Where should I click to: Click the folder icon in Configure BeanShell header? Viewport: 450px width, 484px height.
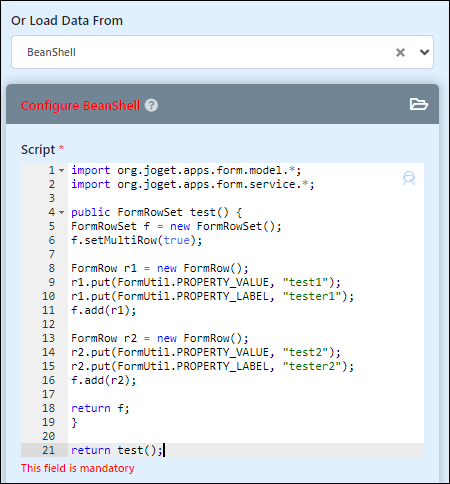point(419,104)
